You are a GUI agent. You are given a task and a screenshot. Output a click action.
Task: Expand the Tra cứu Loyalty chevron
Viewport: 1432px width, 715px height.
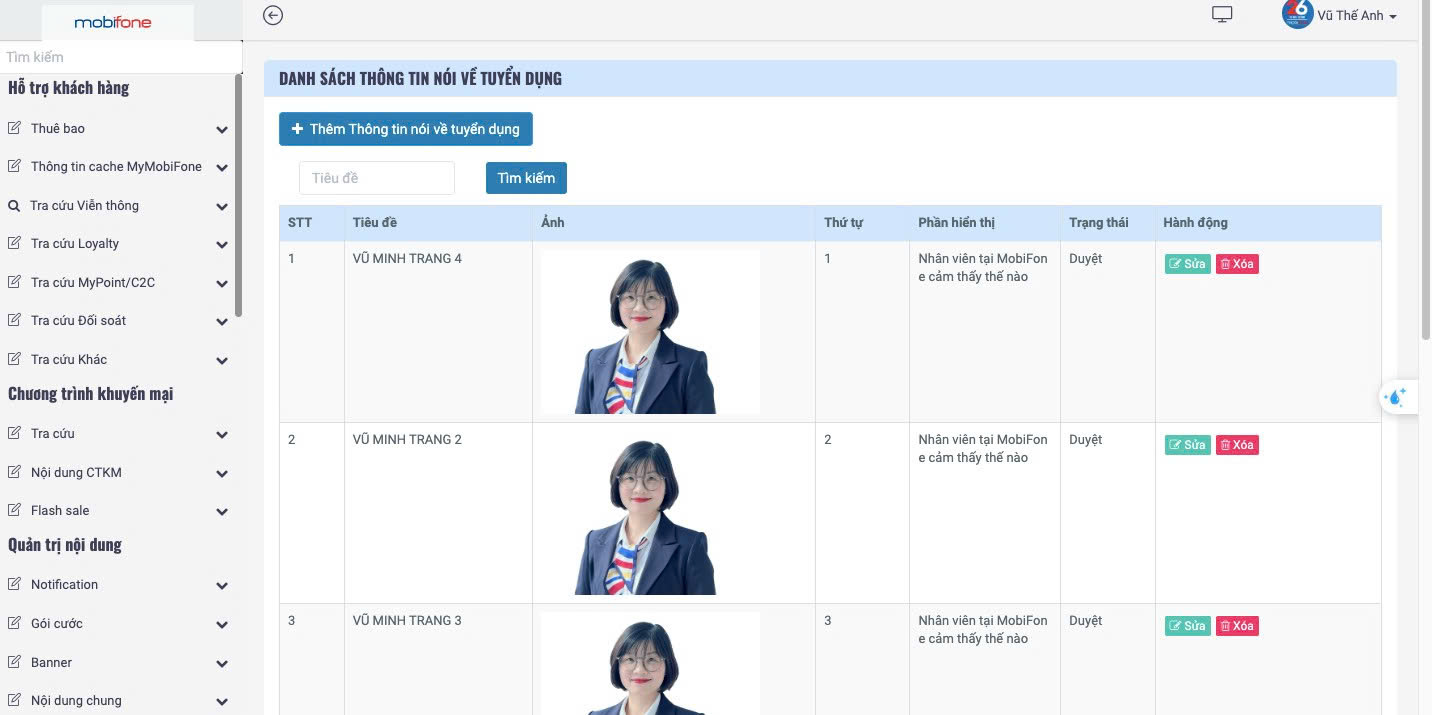point(222,245)
